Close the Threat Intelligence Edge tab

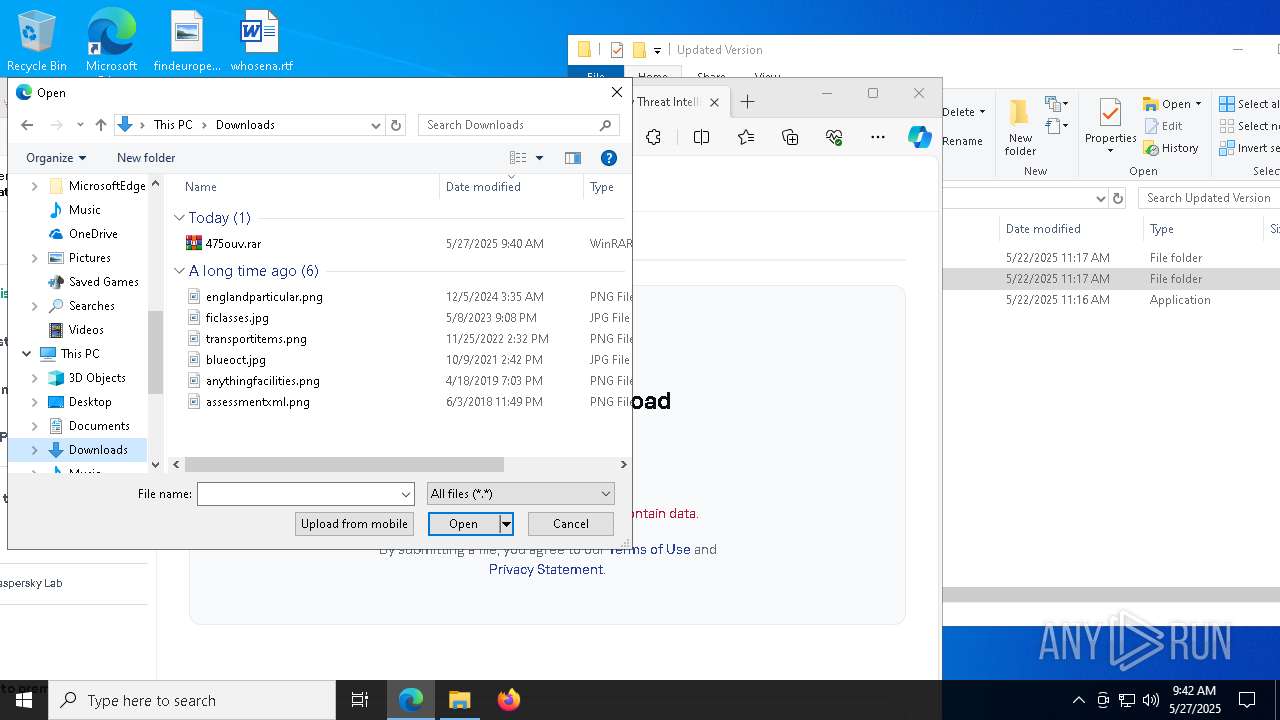(715, 102)
